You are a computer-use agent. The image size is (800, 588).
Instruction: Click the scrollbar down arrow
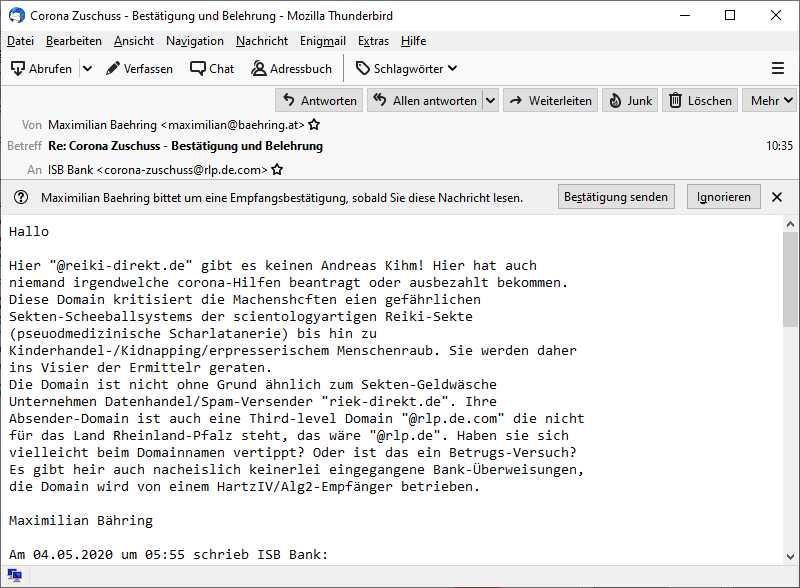tap(790, 556)
